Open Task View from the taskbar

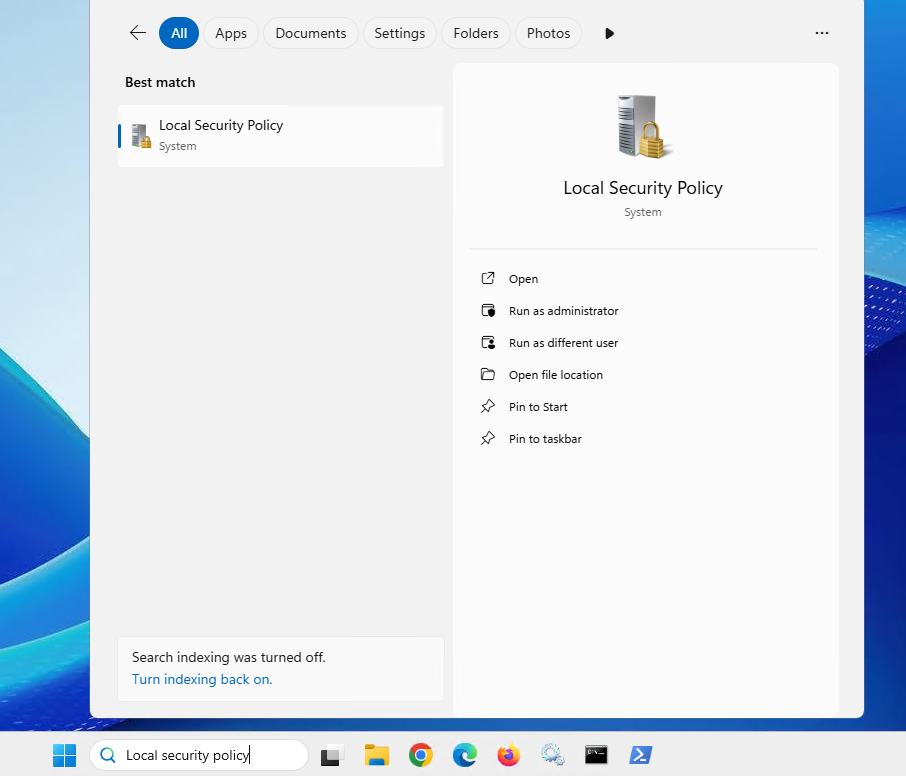[332, 756]
